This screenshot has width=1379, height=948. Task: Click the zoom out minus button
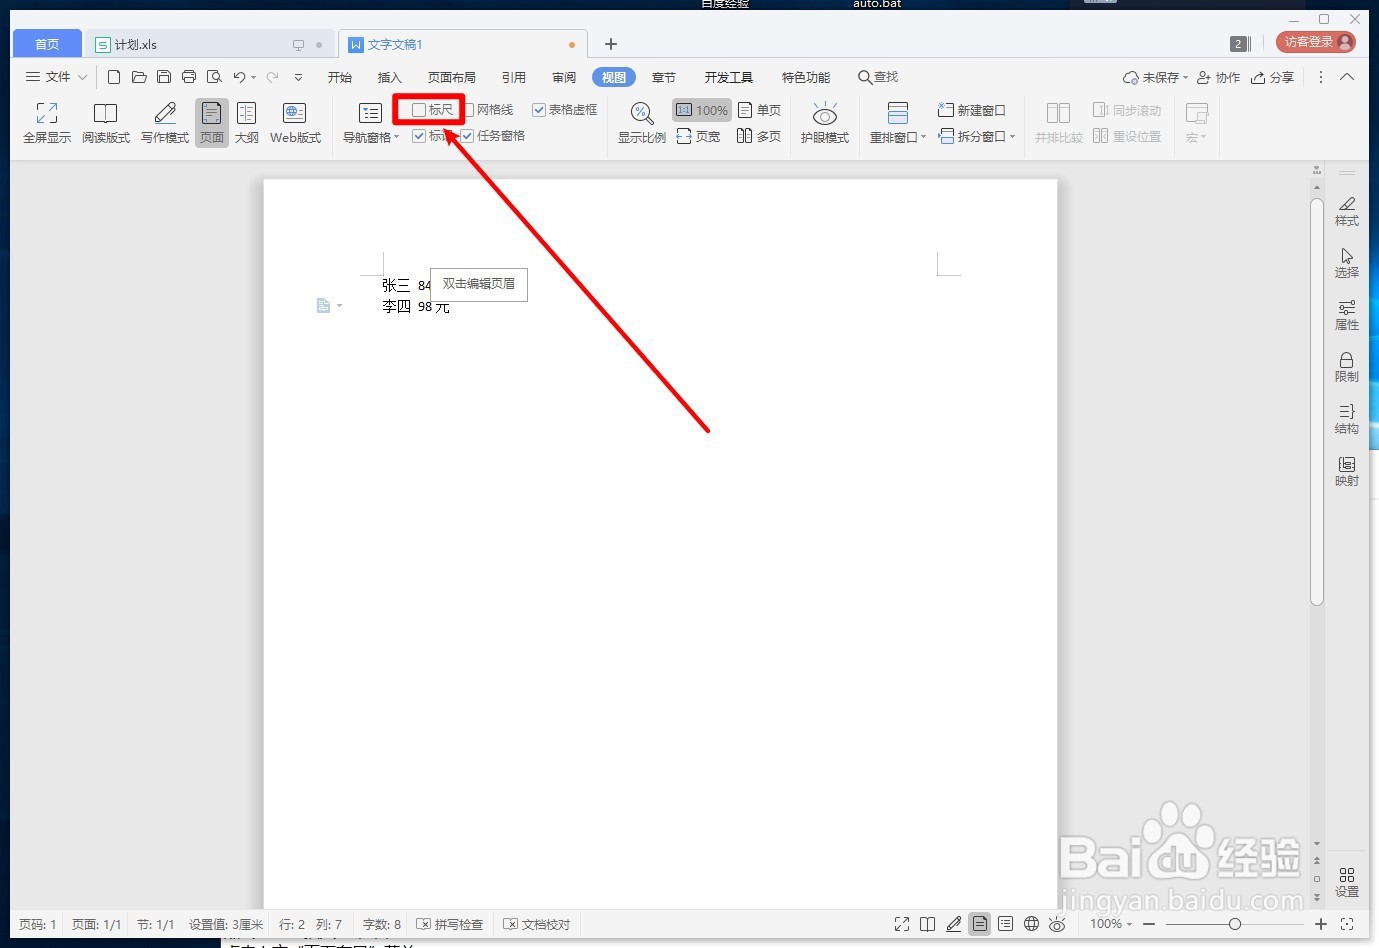pos(1149,924)
